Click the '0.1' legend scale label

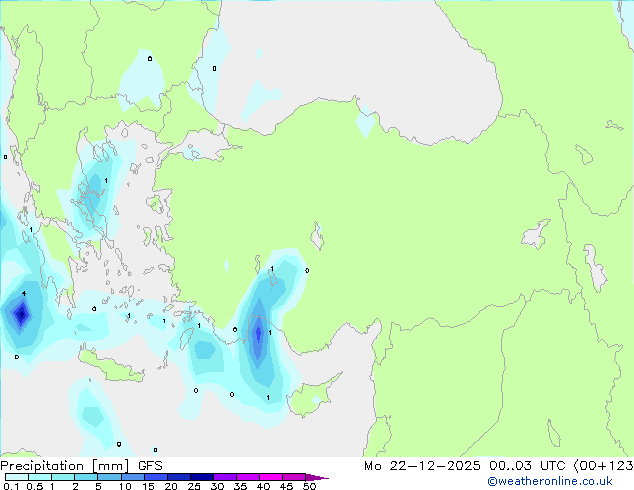pos(11,486)
